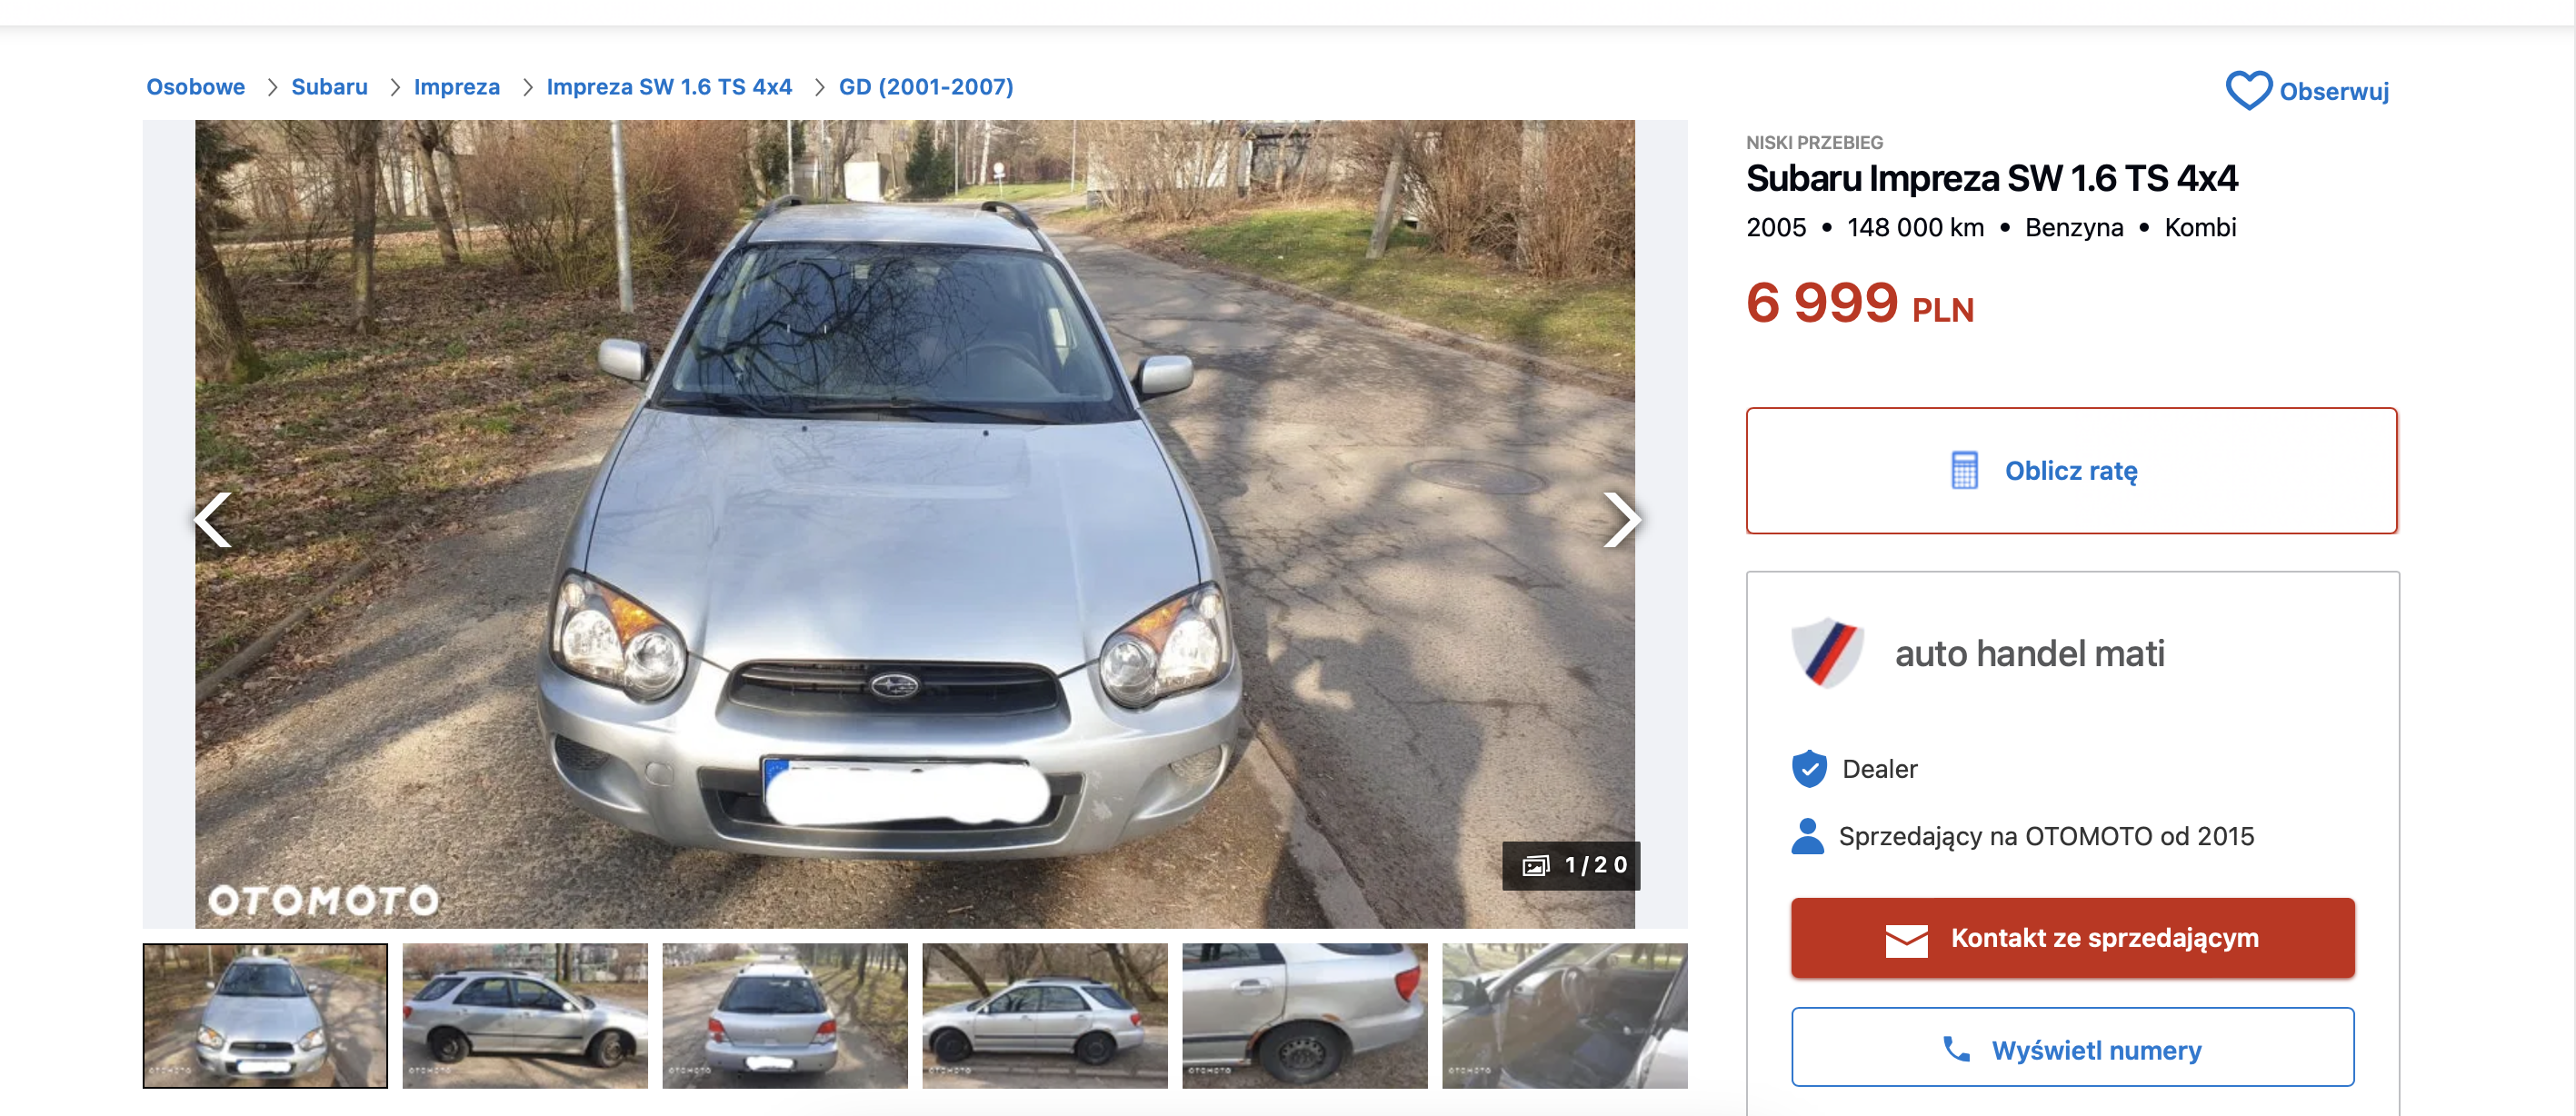Click the phone icon in Wyświetl numery

coord(1956,1049)
